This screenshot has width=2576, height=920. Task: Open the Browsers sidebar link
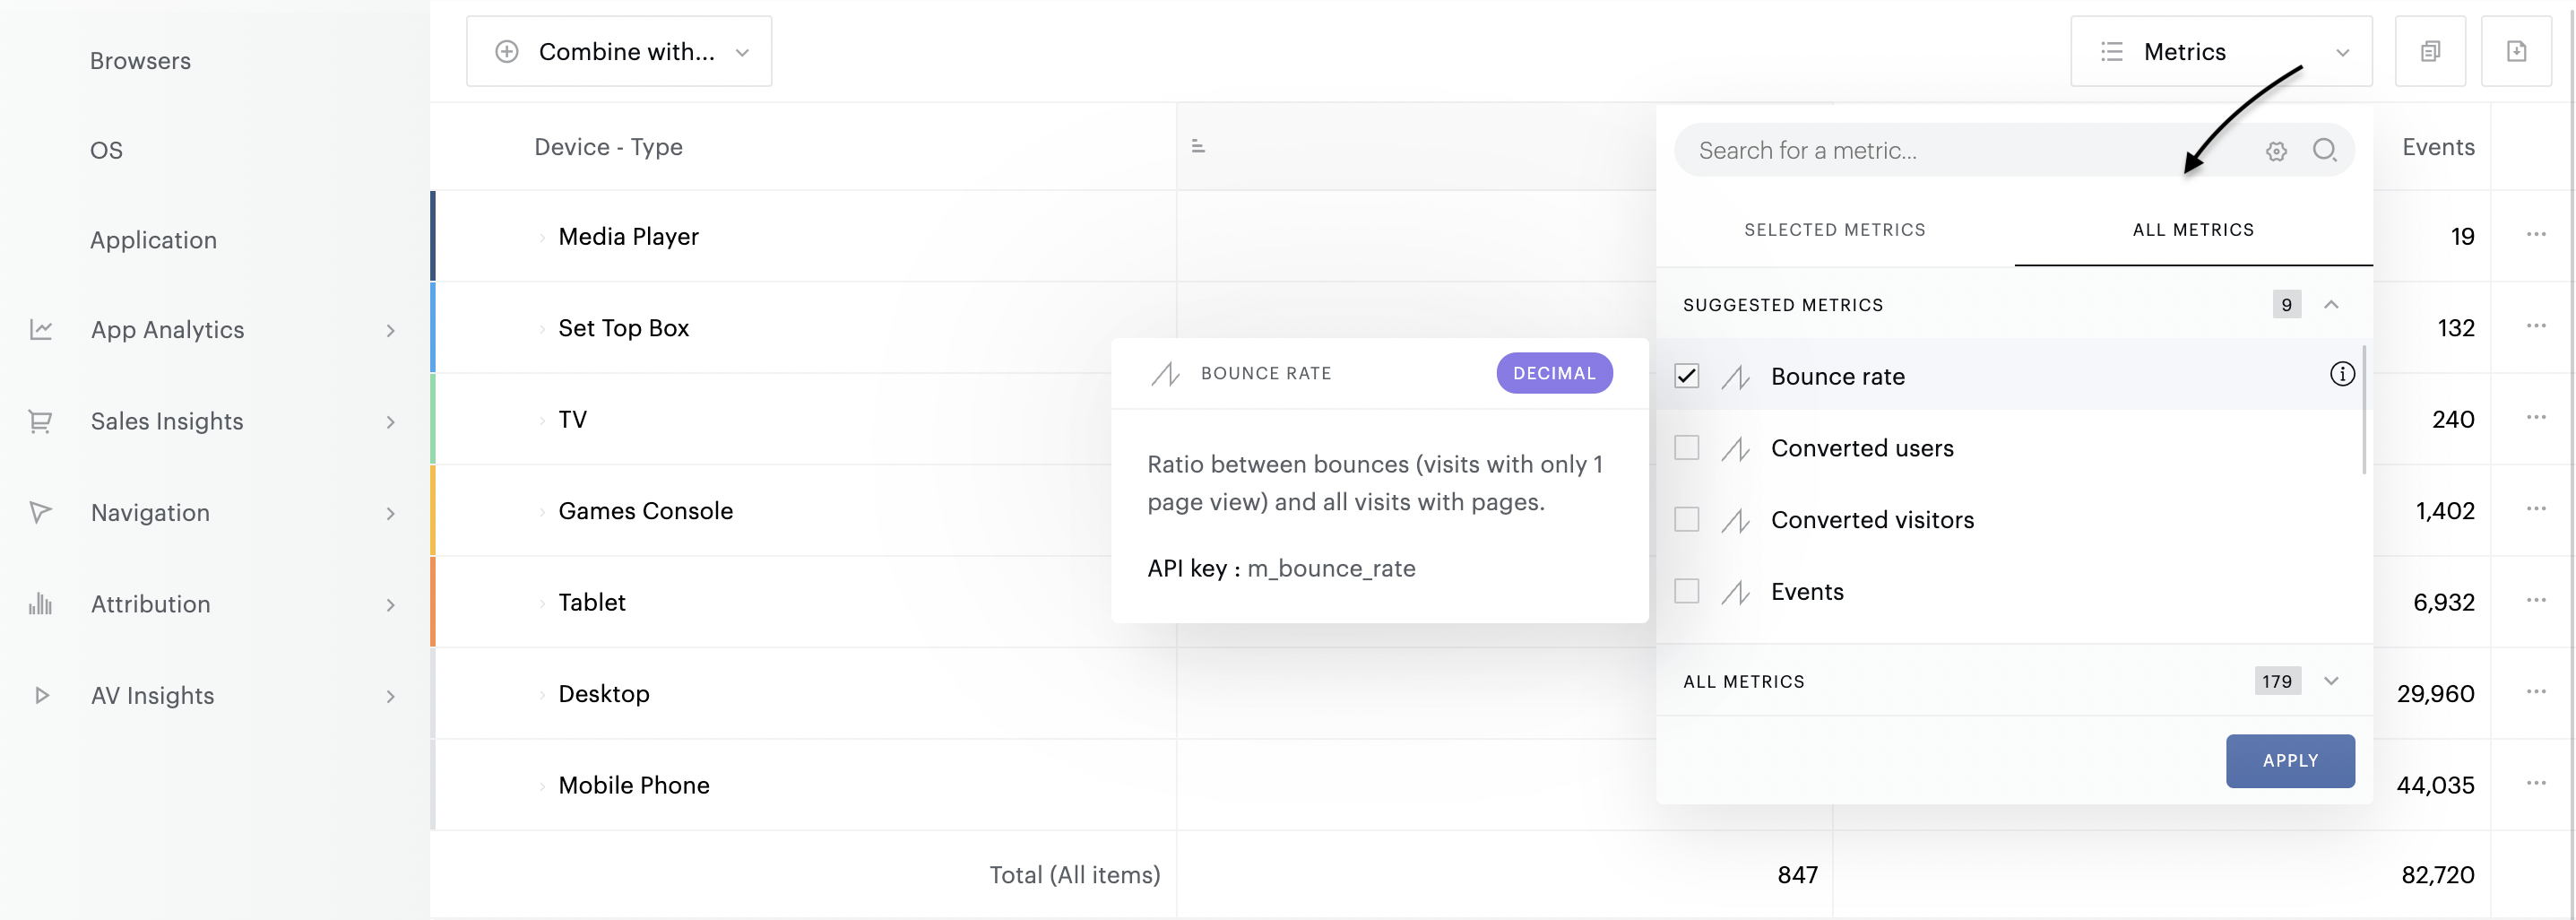(x=140, y=61)
